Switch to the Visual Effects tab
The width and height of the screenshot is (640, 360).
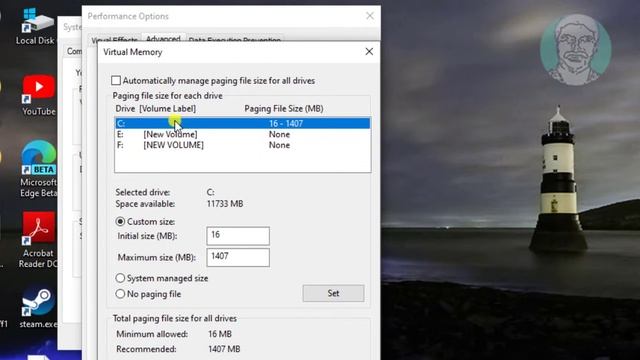click(115, 40)
